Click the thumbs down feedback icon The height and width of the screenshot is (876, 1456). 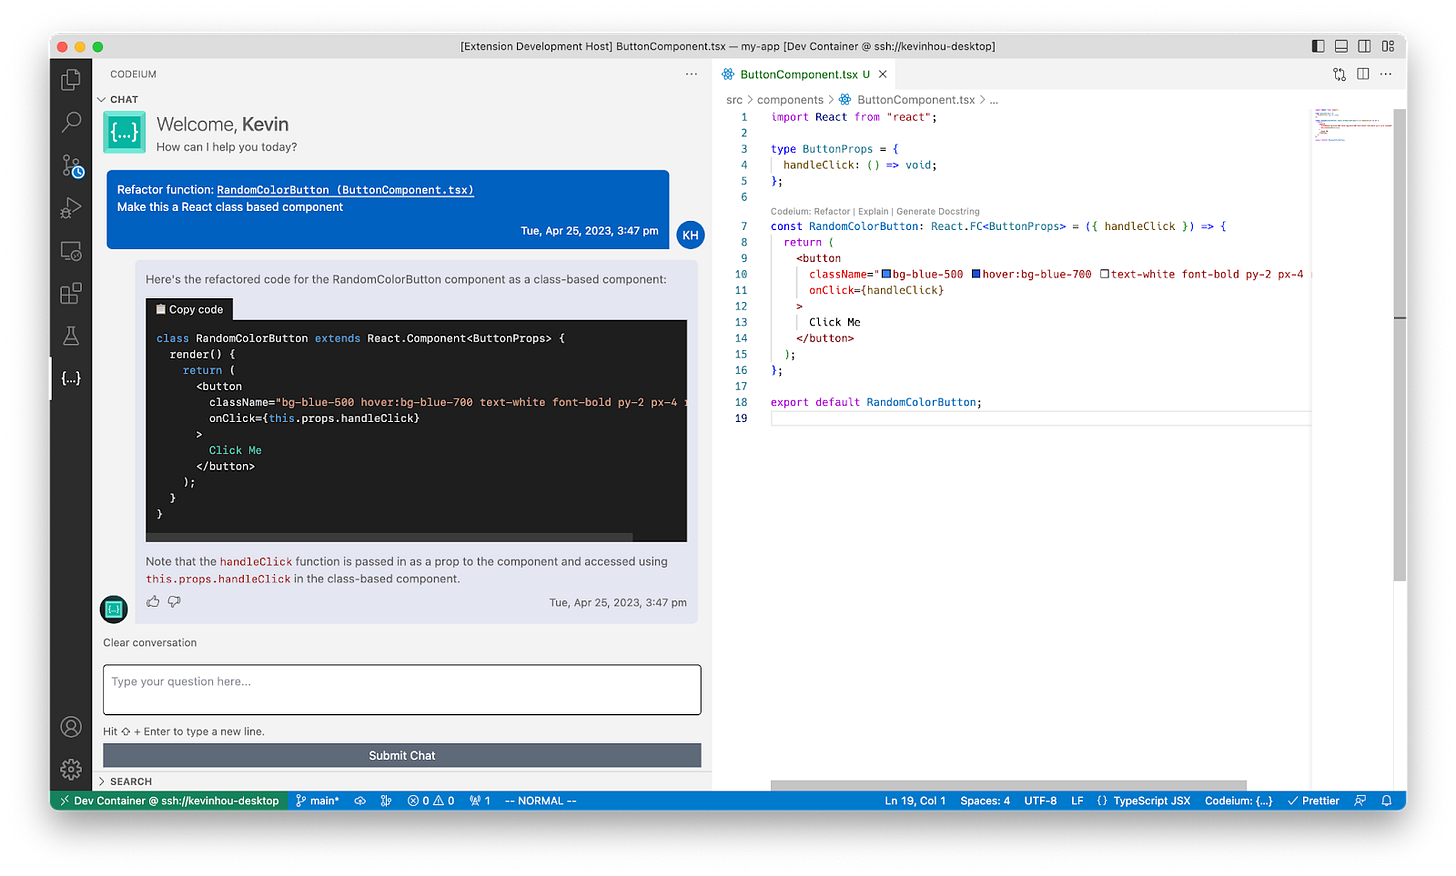[174, 602]
